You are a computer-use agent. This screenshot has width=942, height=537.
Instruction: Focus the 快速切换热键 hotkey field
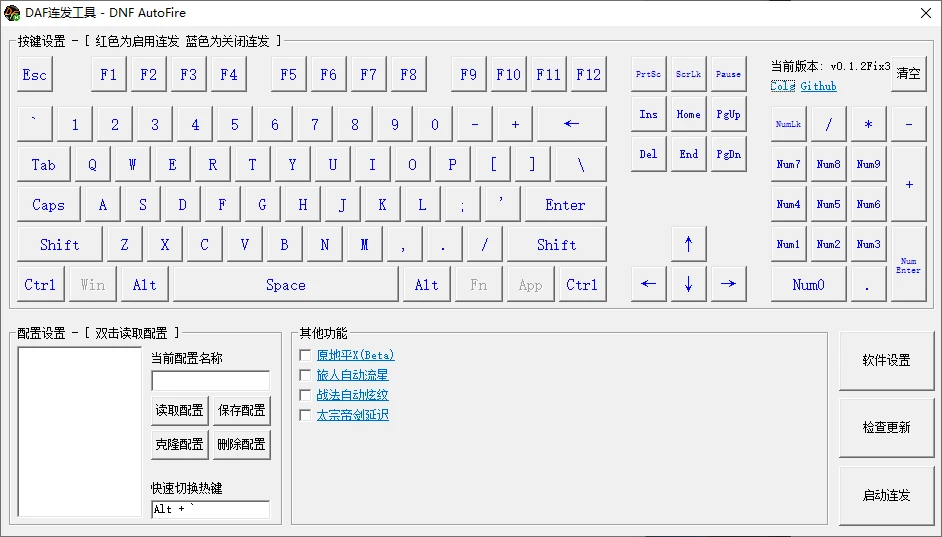210,509
